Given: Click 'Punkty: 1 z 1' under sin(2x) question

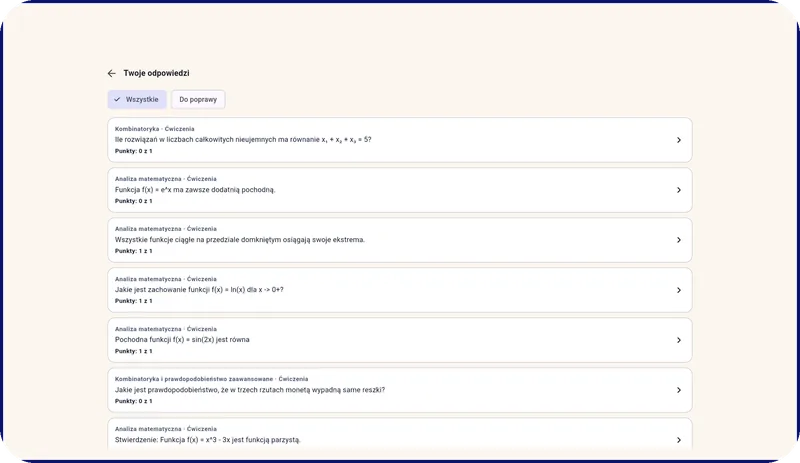Looking at the screenshot, I should pos(134,351).
